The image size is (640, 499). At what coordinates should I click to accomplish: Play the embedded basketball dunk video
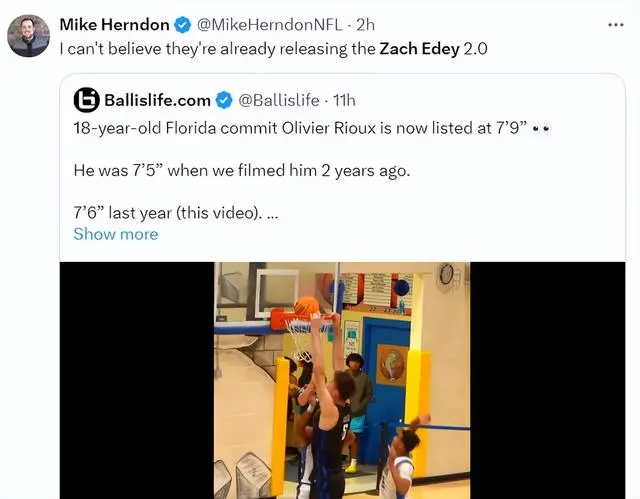(x=342, y=380)
